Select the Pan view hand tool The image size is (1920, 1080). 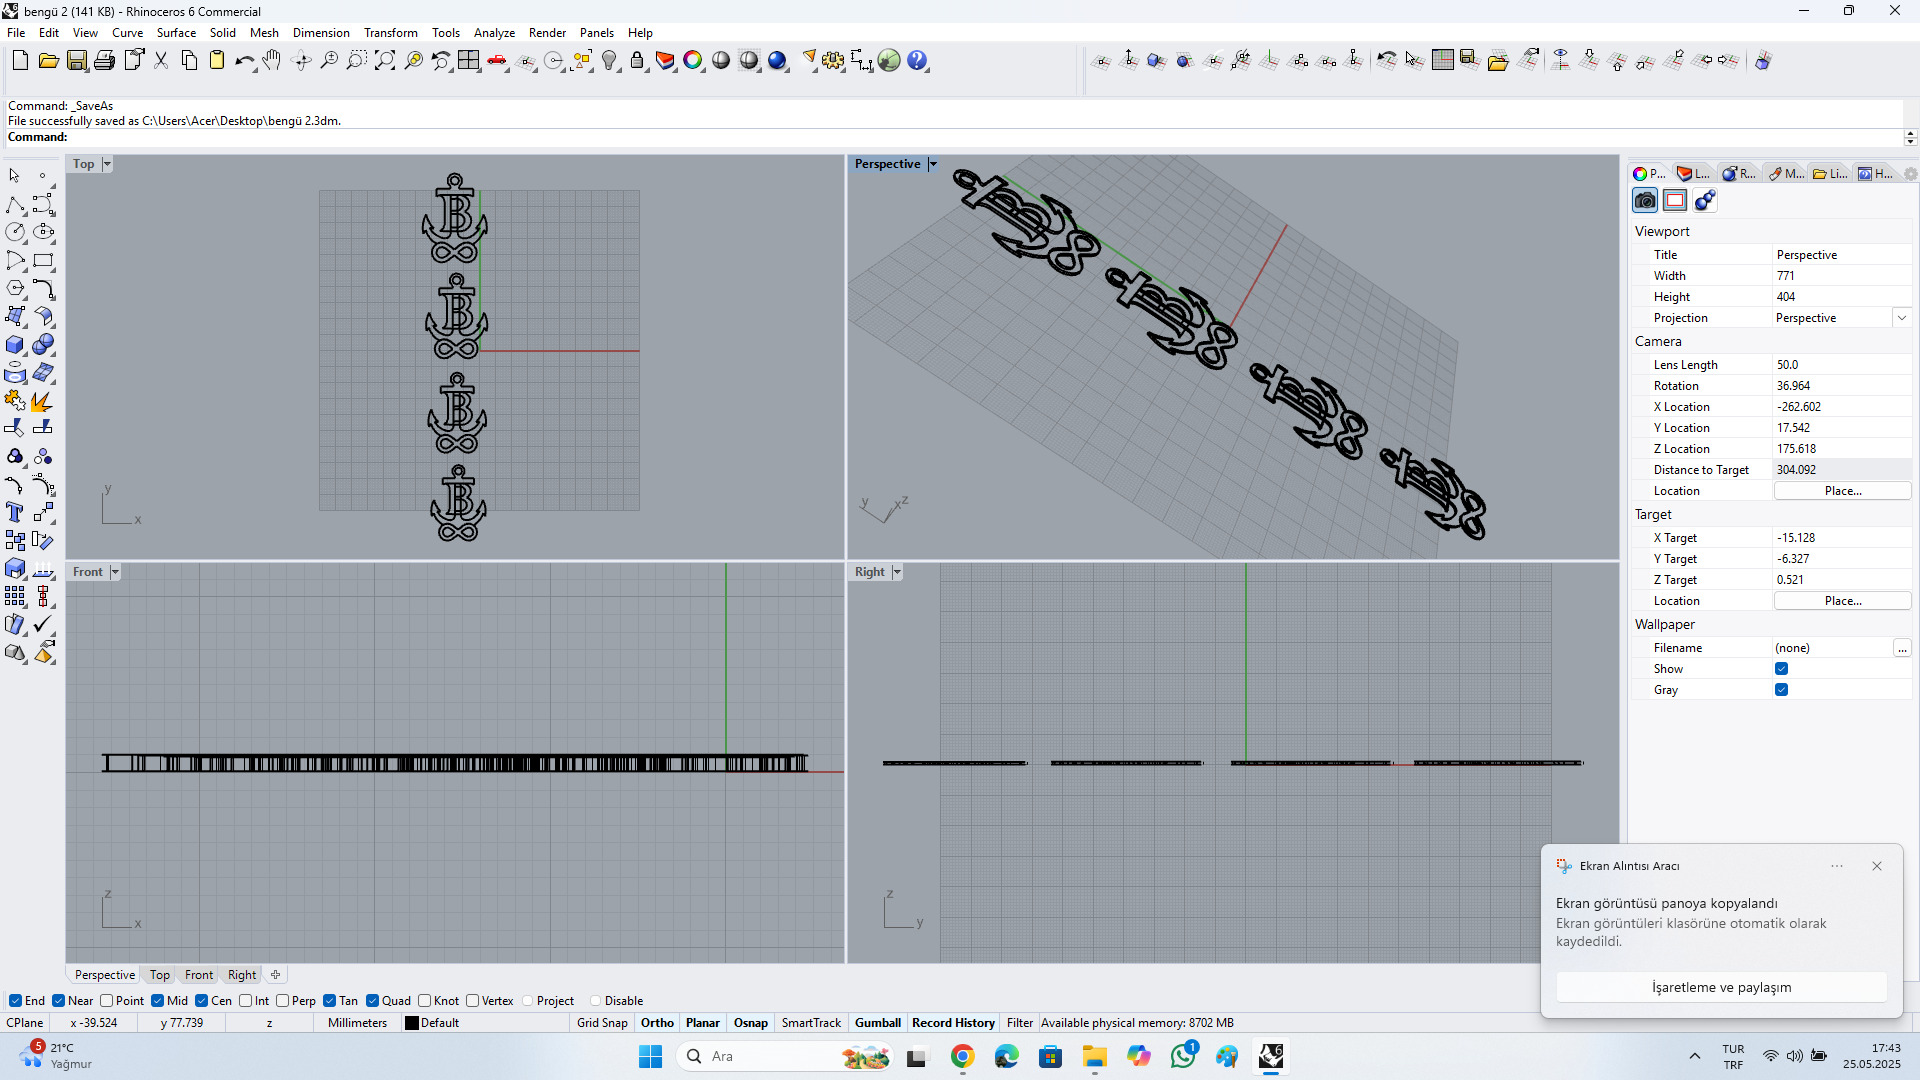pos(272,61)
